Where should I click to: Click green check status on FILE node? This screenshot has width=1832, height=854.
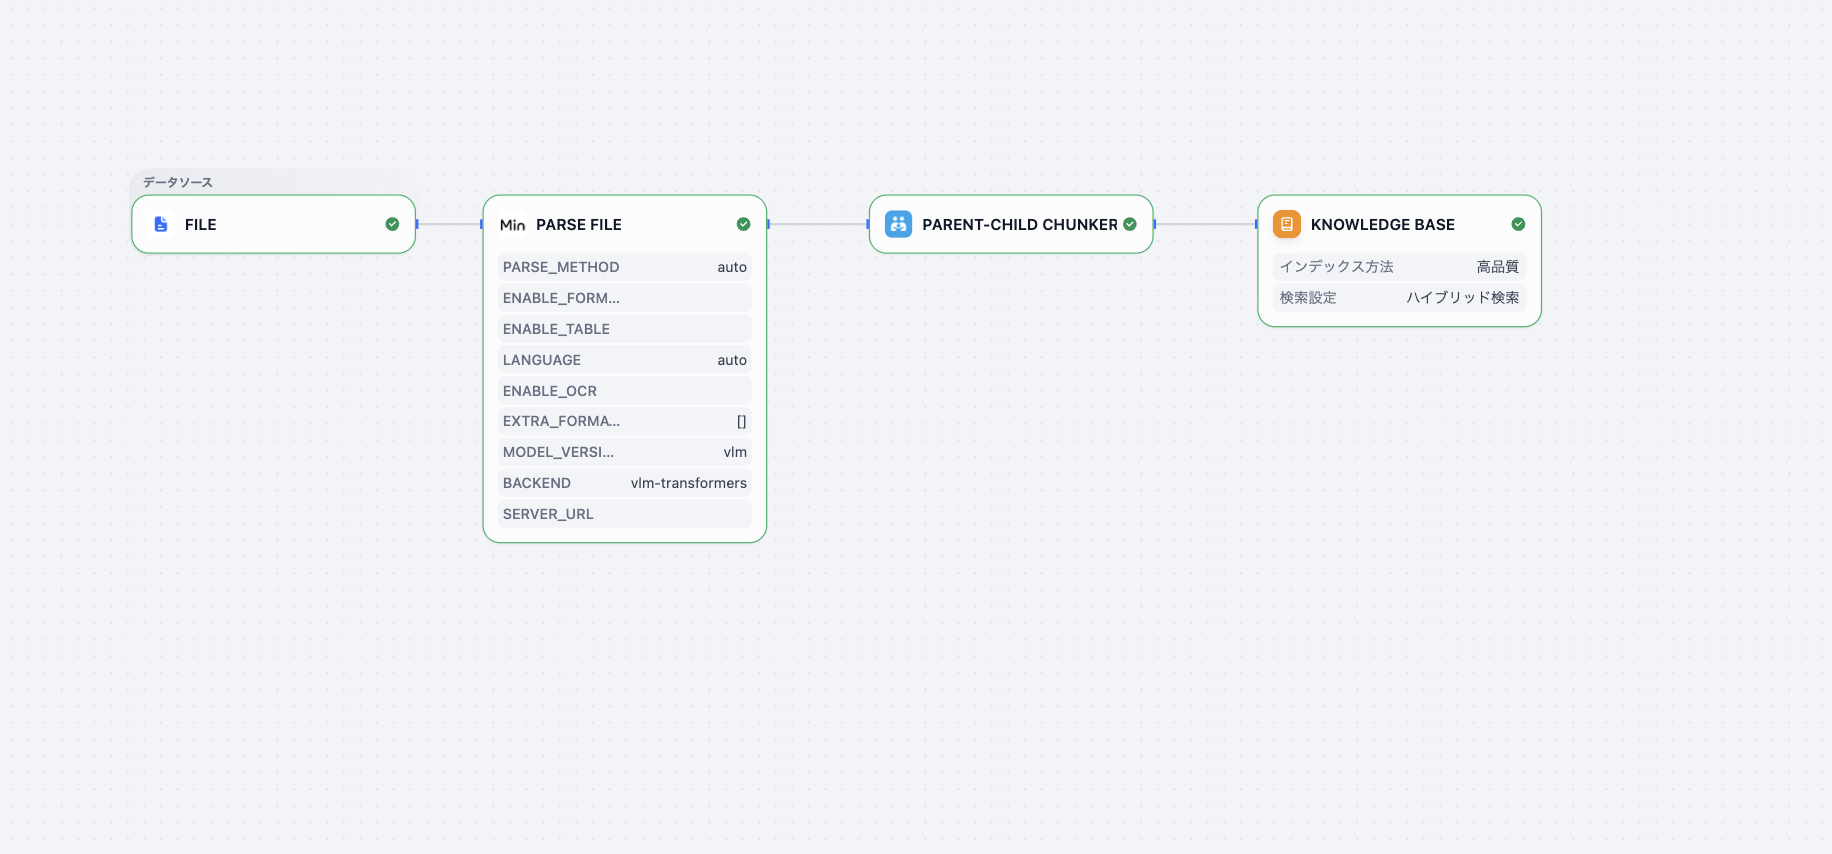coord(392,224)
